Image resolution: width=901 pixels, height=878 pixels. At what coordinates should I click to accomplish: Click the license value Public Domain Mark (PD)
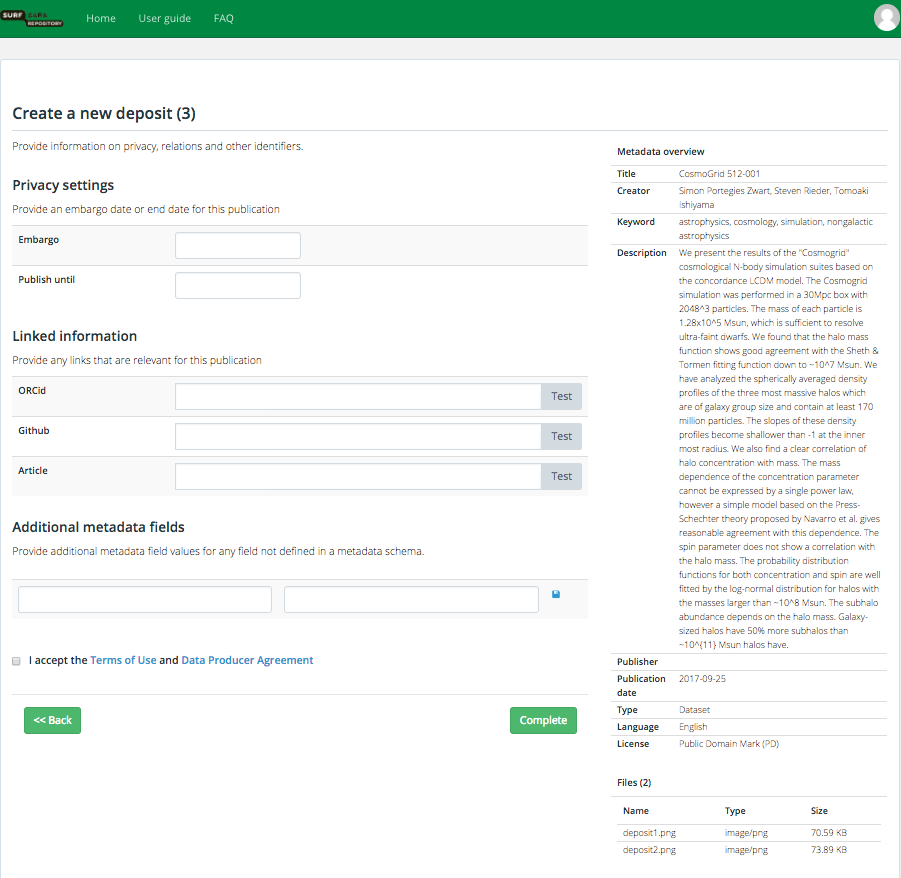(729, 744)
